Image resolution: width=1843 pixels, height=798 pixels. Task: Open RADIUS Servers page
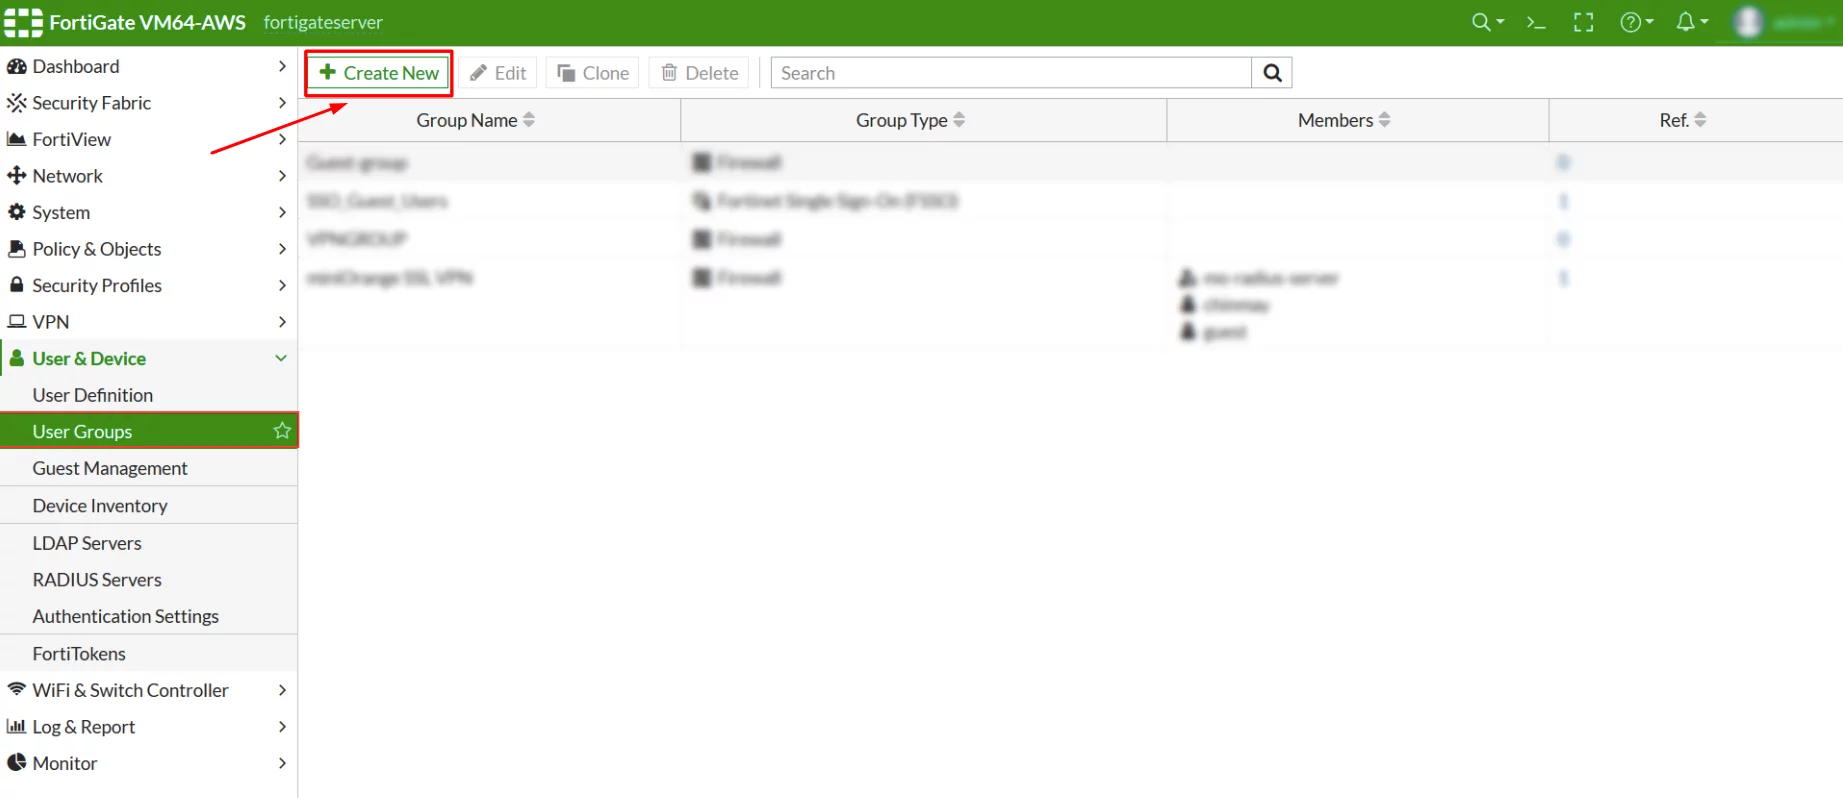[x=148, y=580]
